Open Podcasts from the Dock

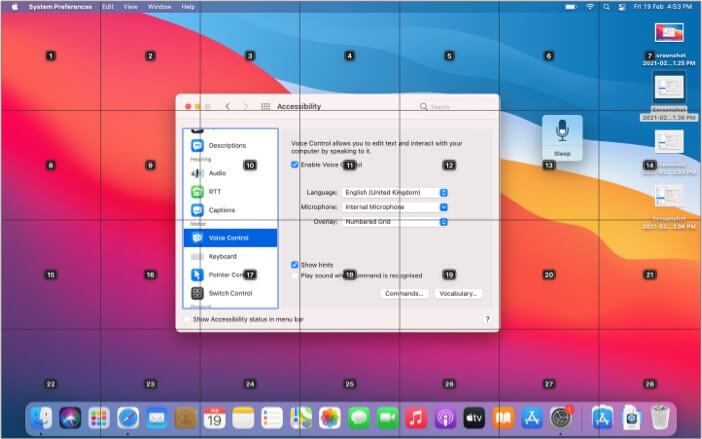point(445,418)
